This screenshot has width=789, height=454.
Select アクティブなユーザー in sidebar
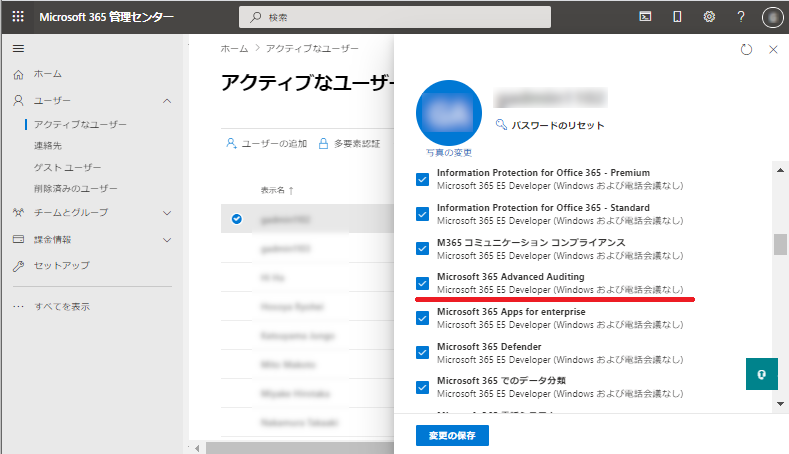click(x=80, y=124)
